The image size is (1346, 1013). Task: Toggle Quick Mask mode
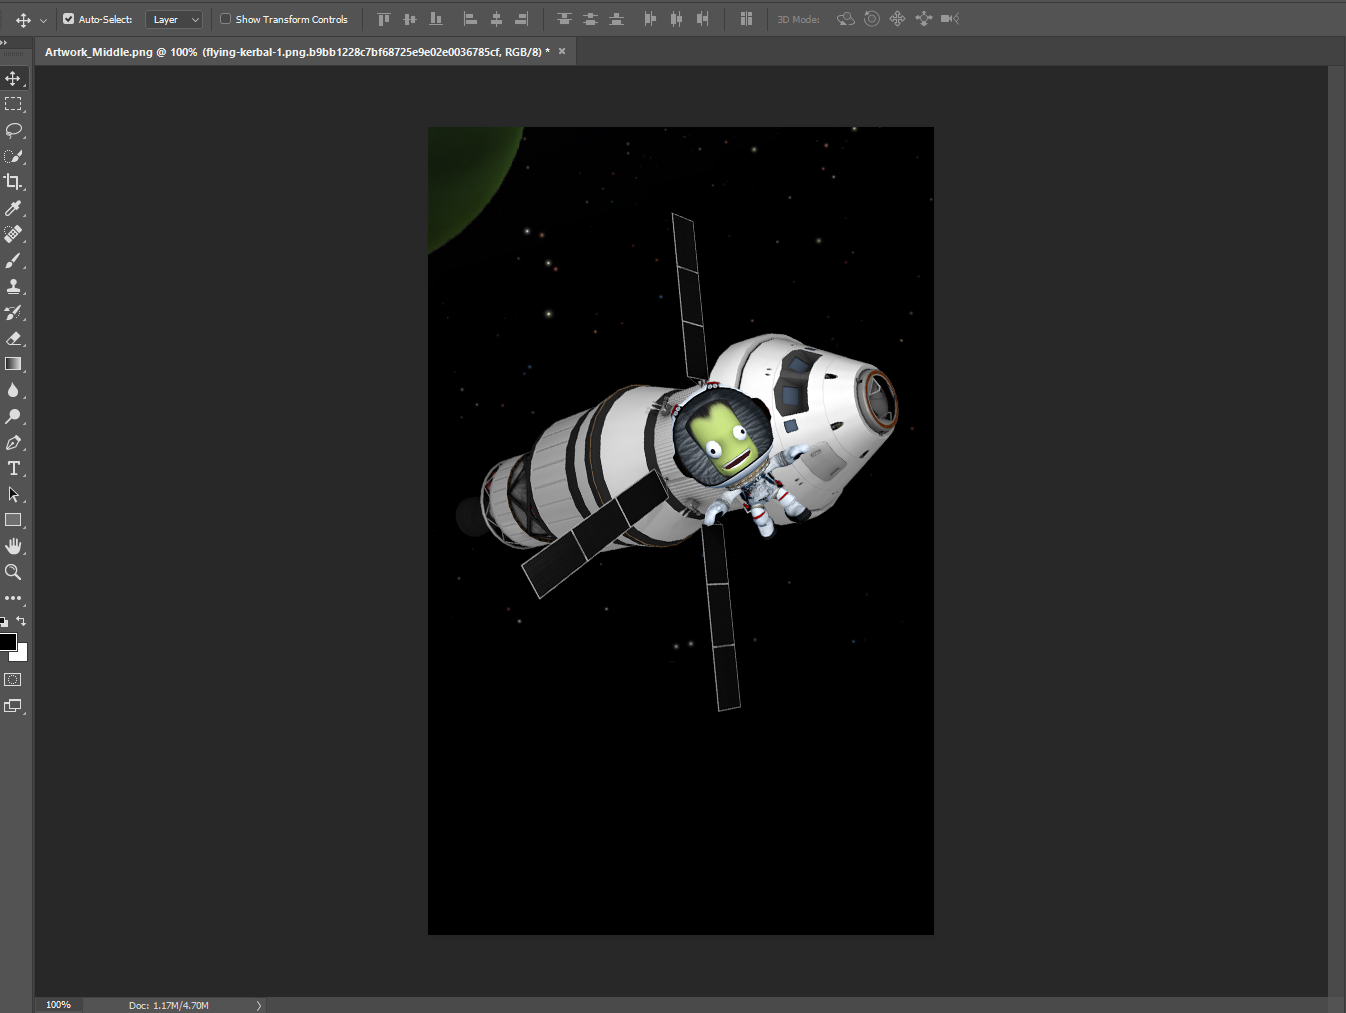click(13, 680)
